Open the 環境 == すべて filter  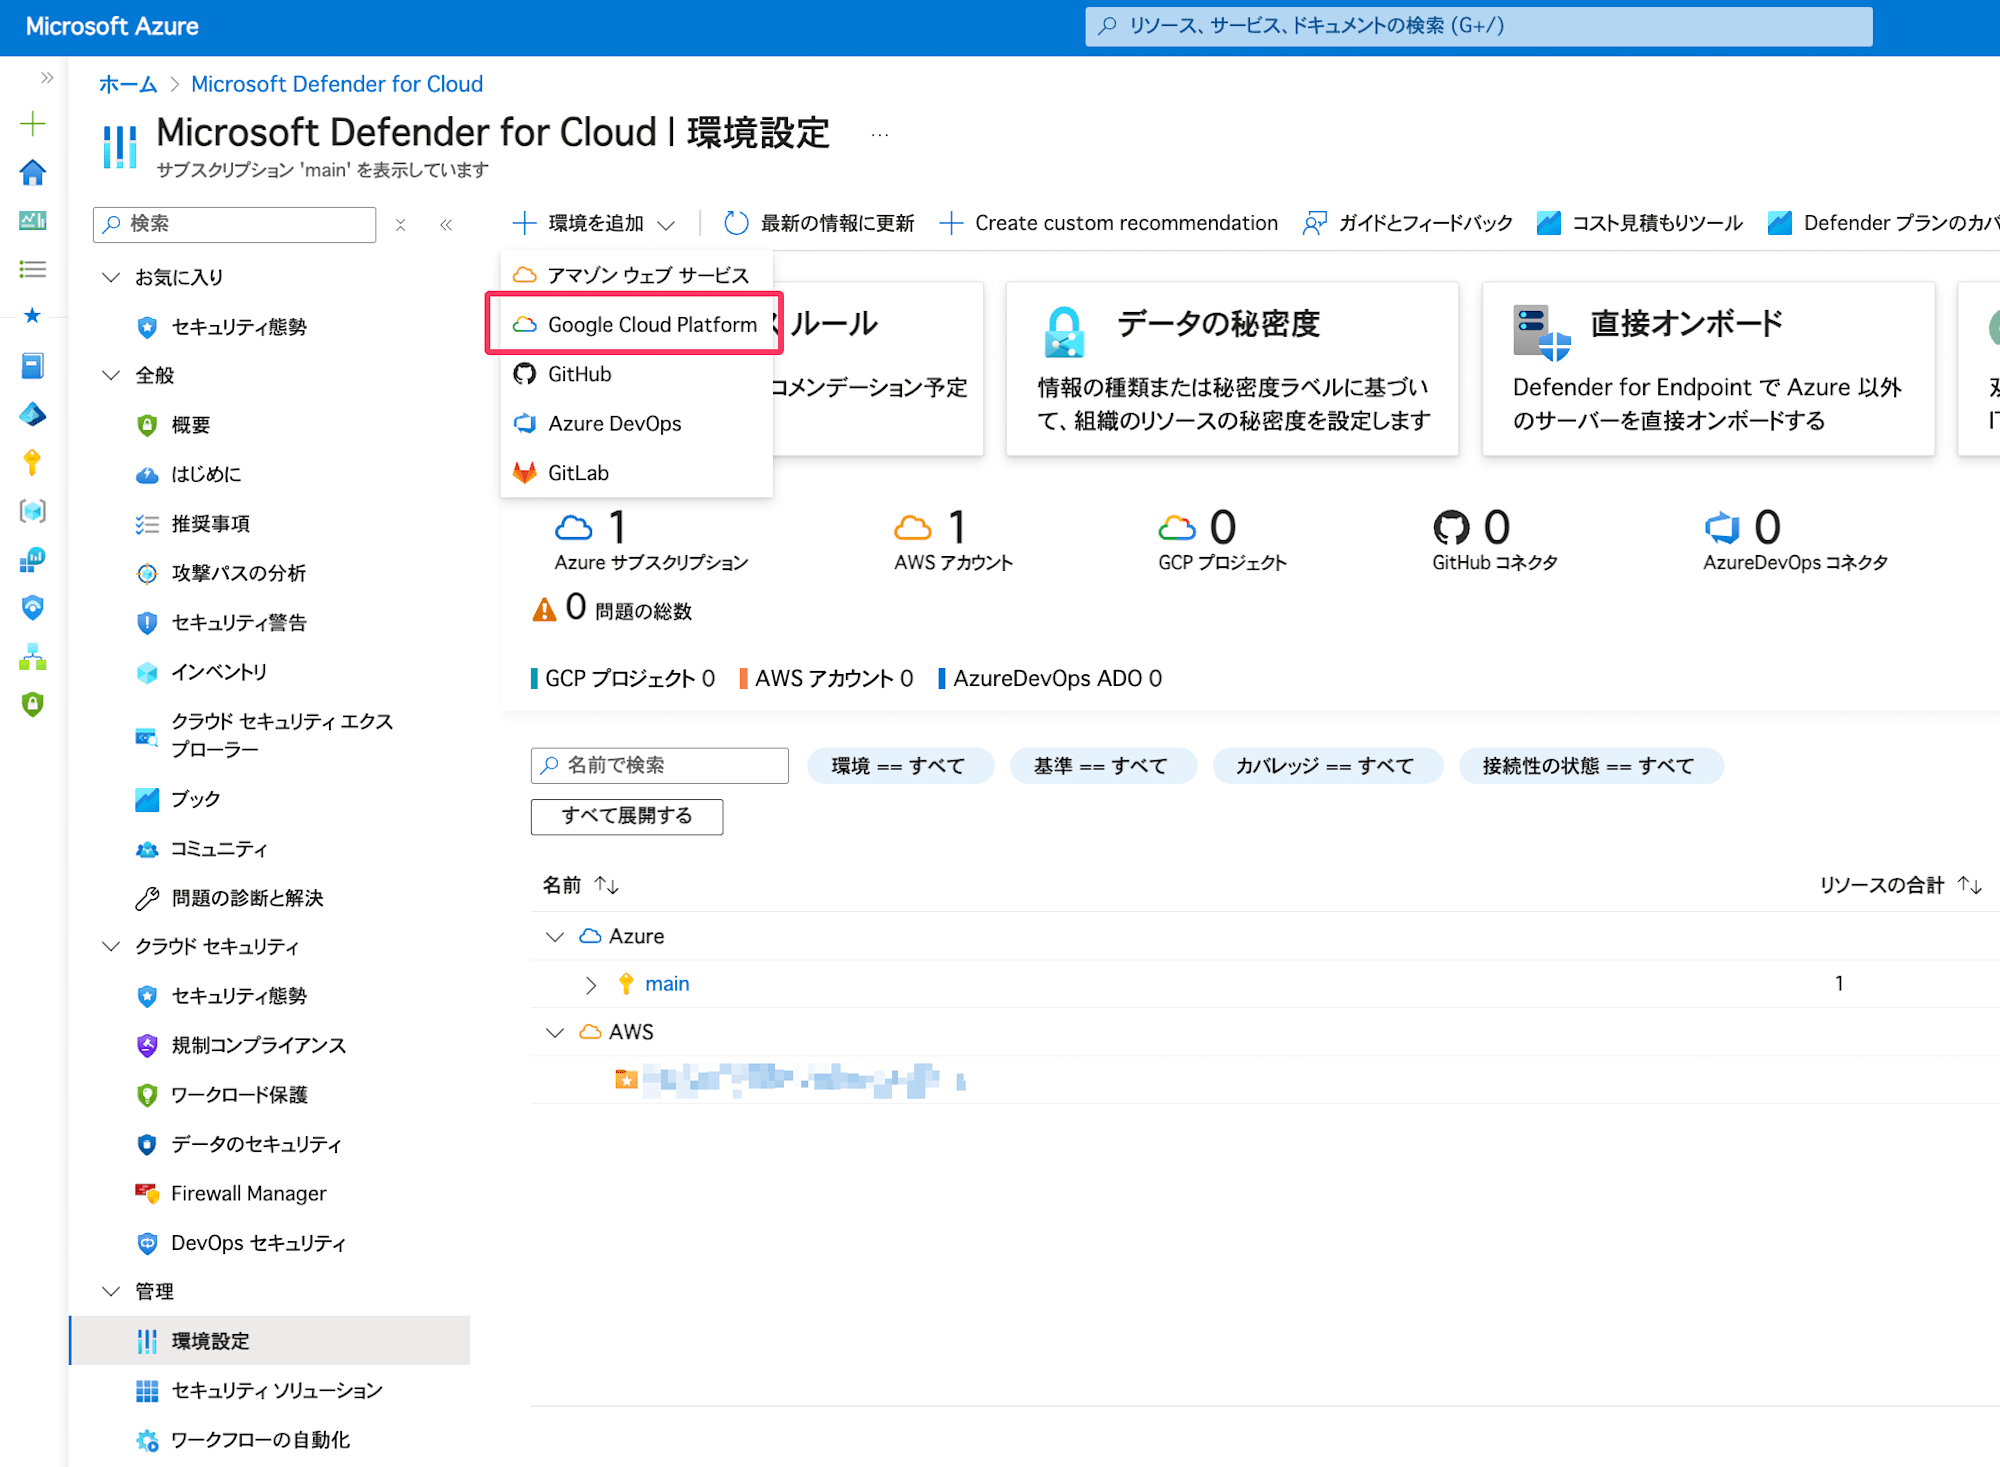[899, 766]
